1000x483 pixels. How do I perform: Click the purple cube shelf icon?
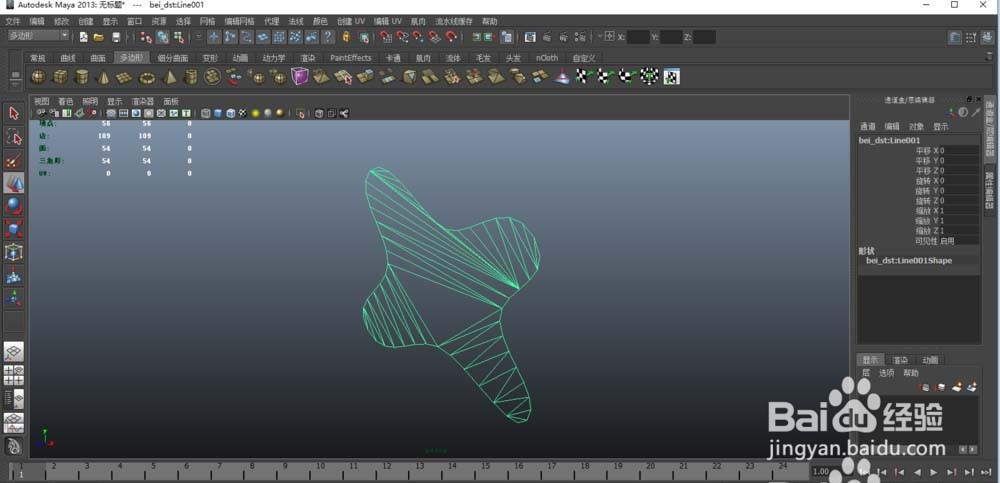pos(300,77)
